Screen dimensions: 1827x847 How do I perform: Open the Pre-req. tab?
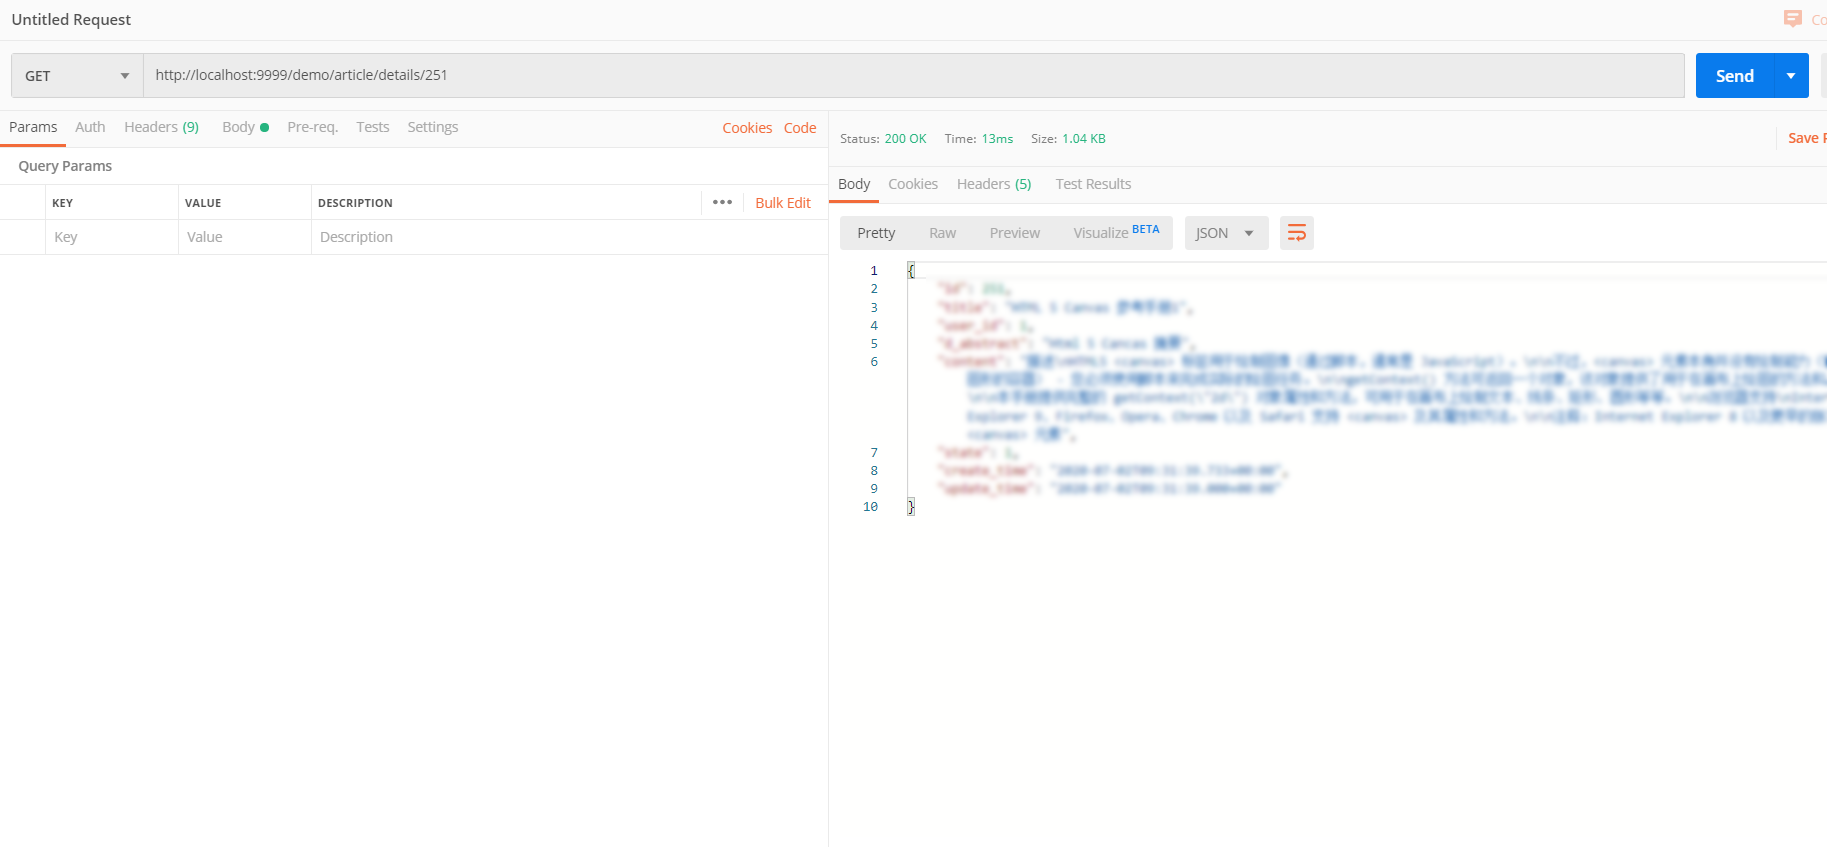(312, 127)
